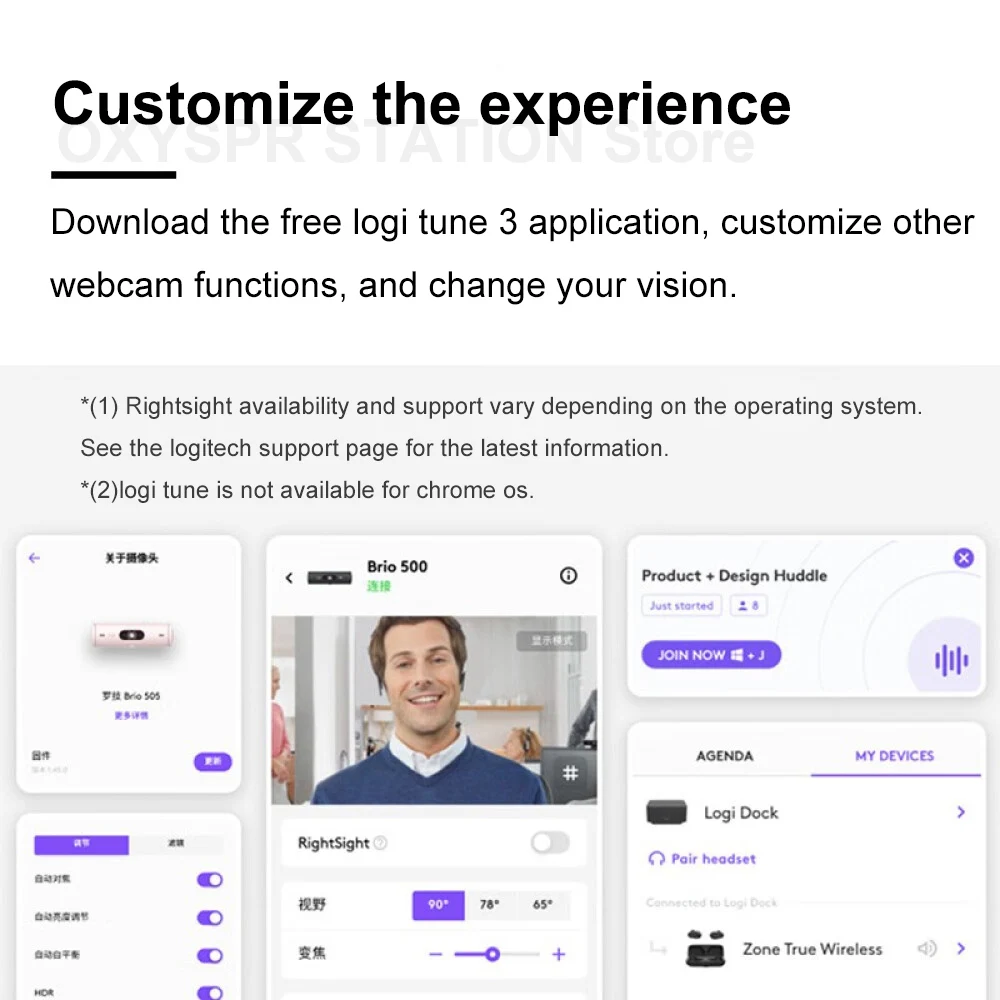This screenshot has height=1000, width=1000.
Task: Click the RightSight label
Action: tap(334, 843)
